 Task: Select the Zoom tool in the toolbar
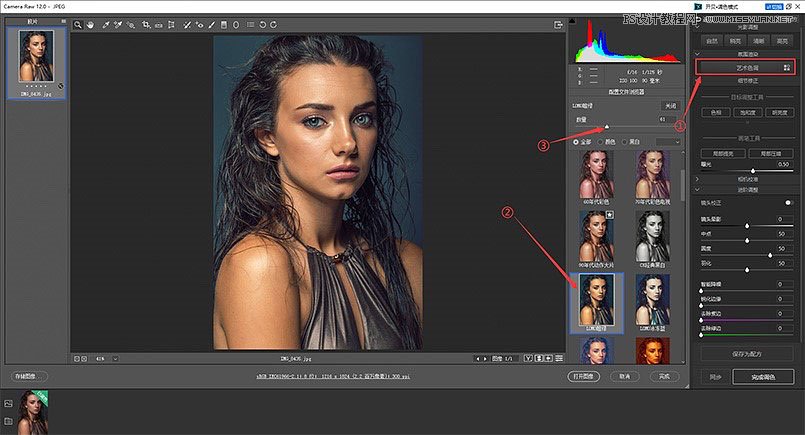[x=77, y=23]
